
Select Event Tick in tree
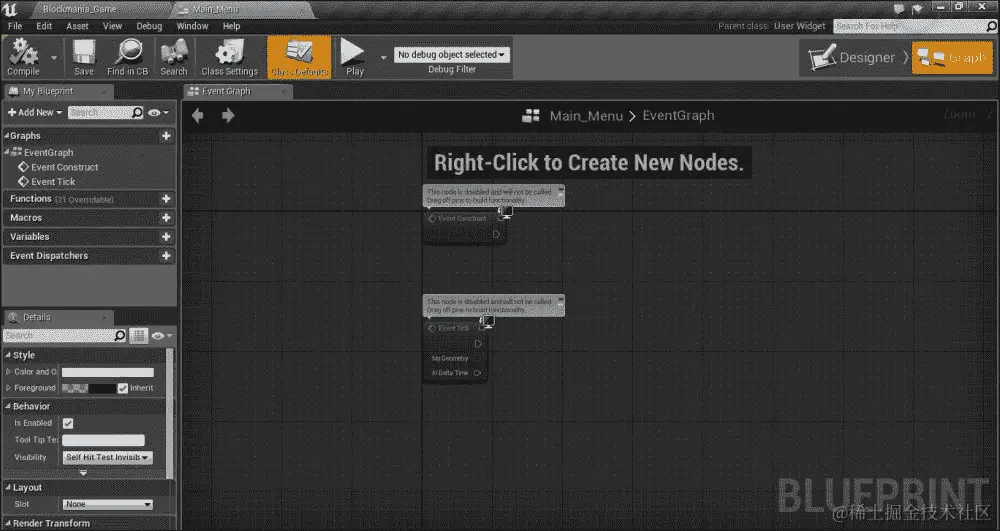pyautogui.click(x=53, y=182)
